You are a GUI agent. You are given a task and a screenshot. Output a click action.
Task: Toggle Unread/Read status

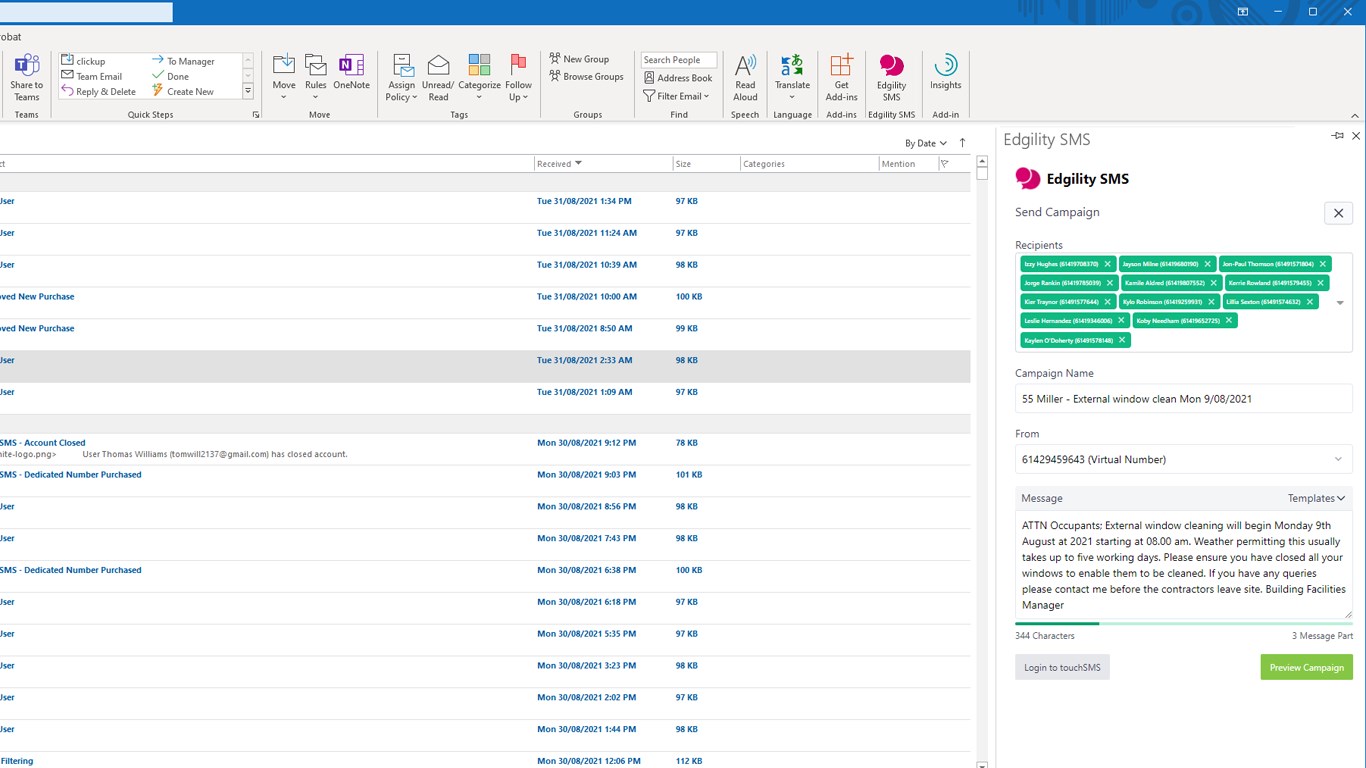[438, 77]
